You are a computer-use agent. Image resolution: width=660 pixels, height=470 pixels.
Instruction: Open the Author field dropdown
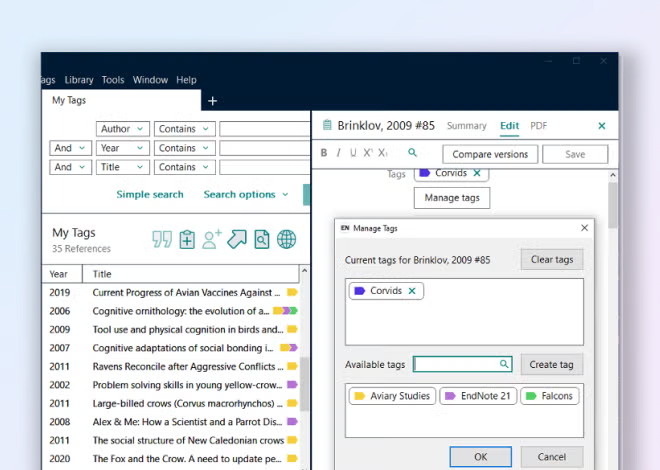(123, 129)
